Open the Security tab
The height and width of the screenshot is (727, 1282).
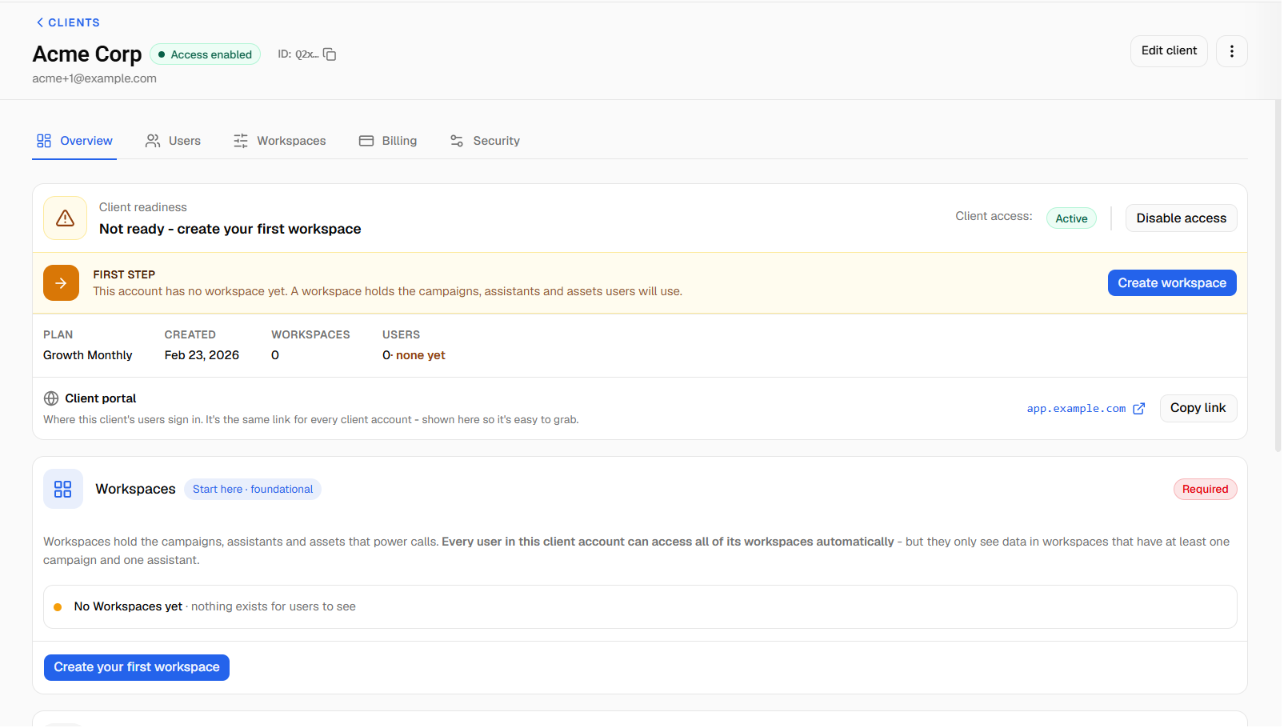(x=485, y=141)
